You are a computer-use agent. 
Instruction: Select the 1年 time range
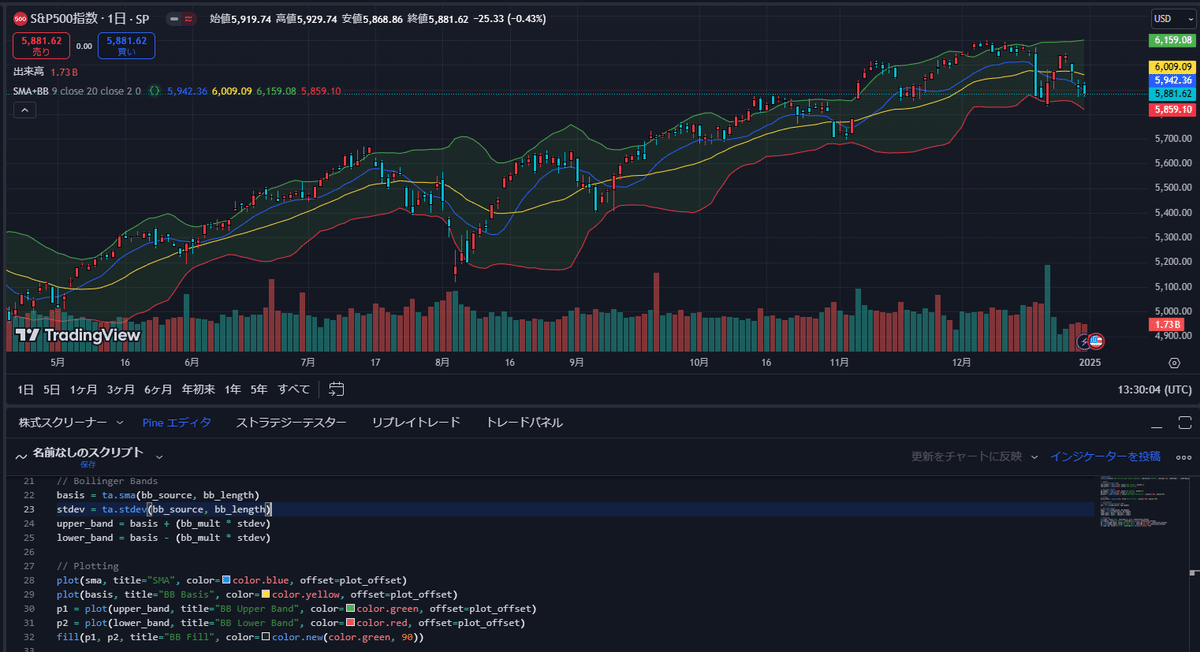click(232, 389)
